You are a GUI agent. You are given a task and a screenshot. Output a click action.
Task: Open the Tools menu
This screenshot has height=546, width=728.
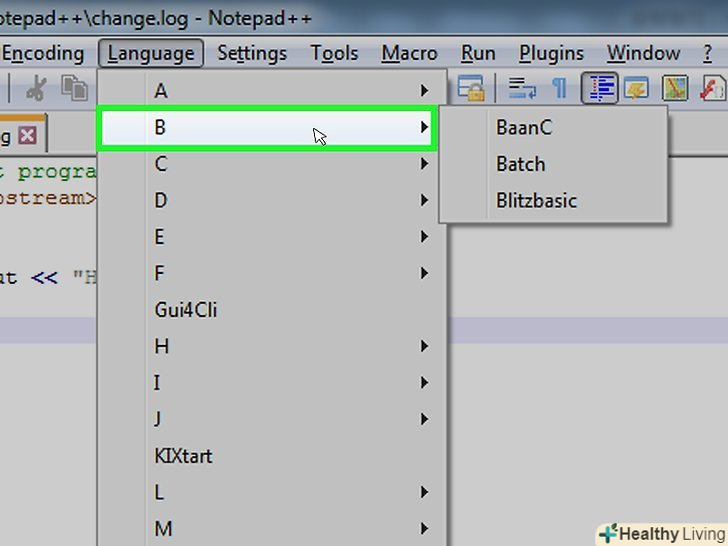[x=334, y=53]
